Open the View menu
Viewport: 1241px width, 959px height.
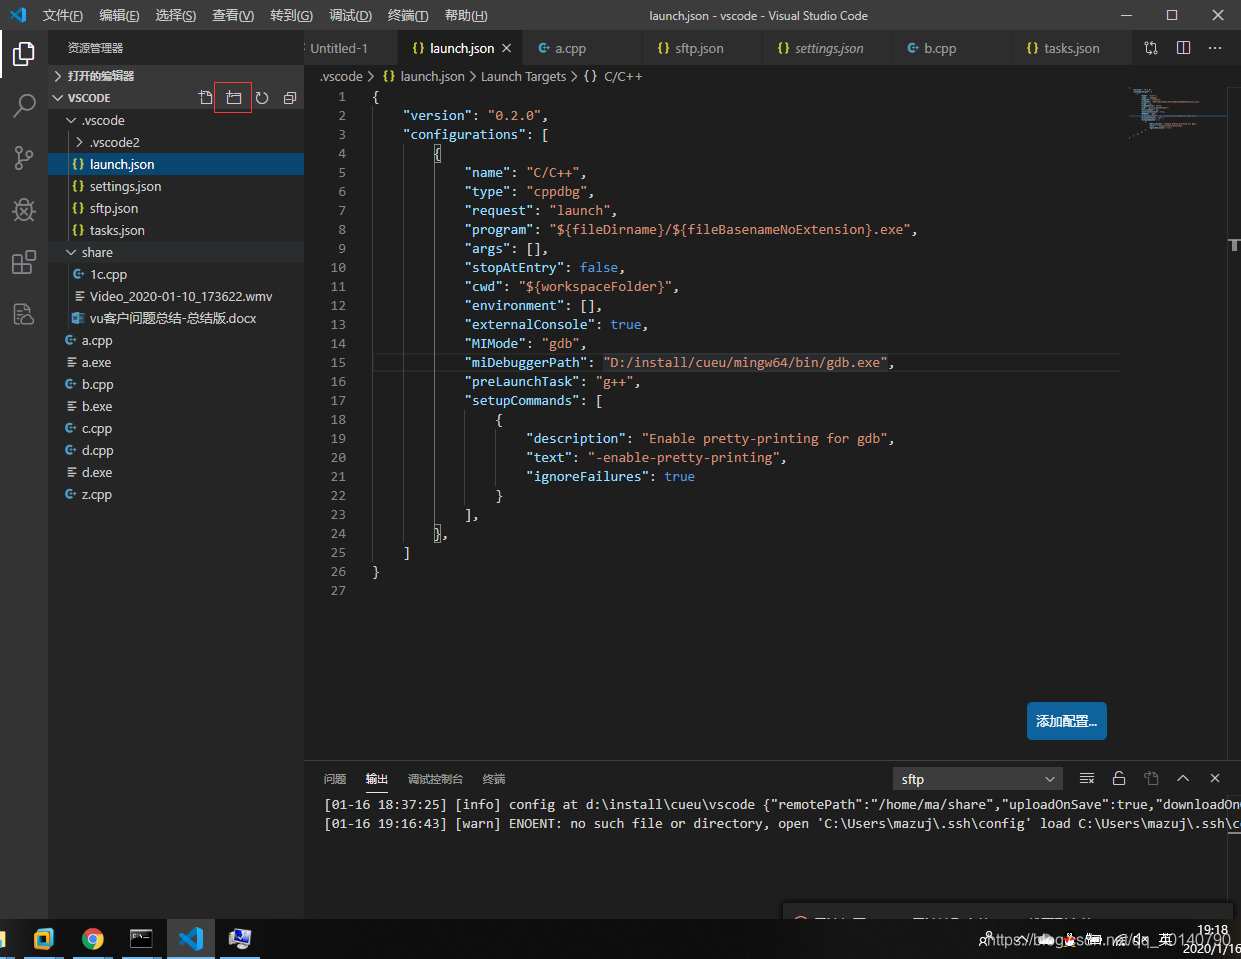tap(233, 15)
